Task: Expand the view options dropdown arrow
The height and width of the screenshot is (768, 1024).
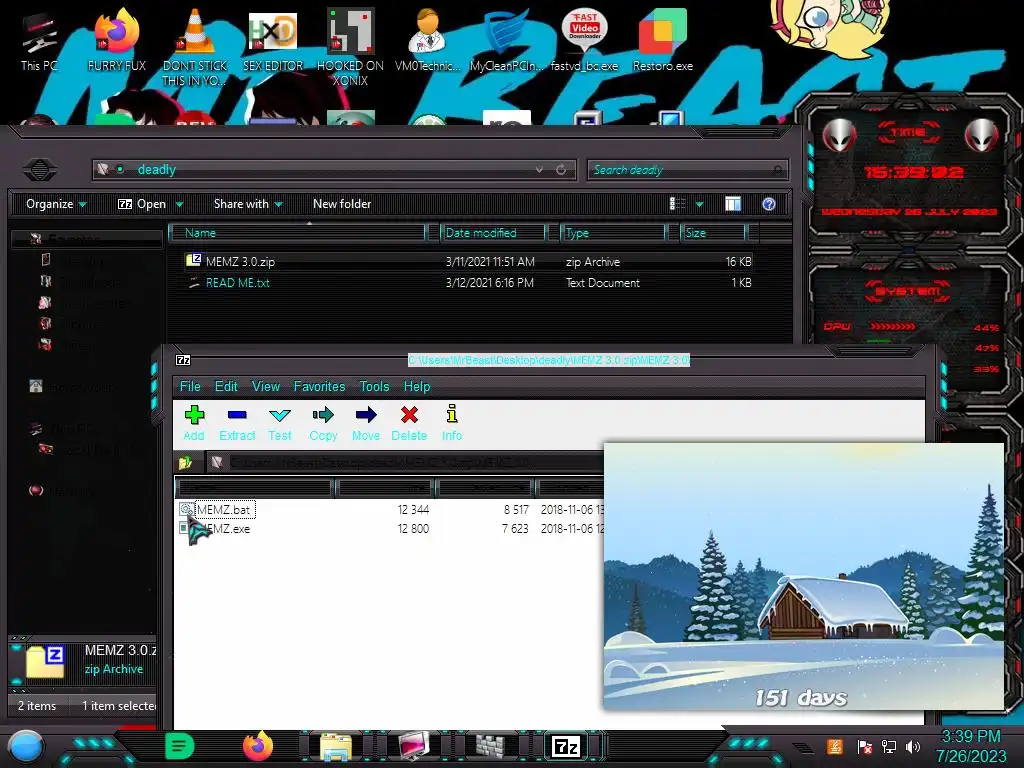Action: (x=699, y=204)
